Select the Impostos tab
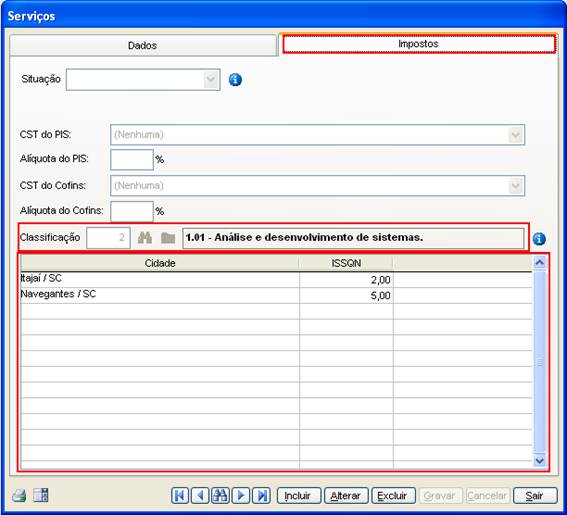 click(x=418, y=44)
